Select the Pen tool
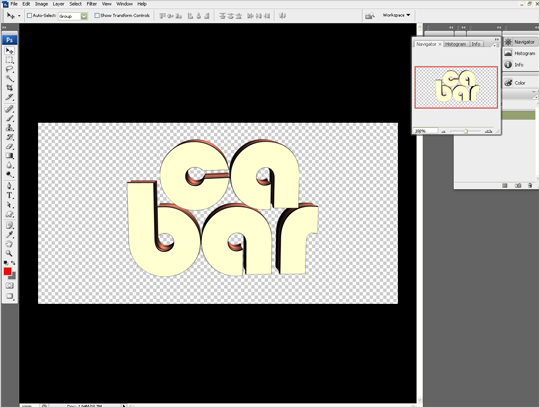Image resolution: width=540 pixels, height=408 pixels. coord(10,186)
